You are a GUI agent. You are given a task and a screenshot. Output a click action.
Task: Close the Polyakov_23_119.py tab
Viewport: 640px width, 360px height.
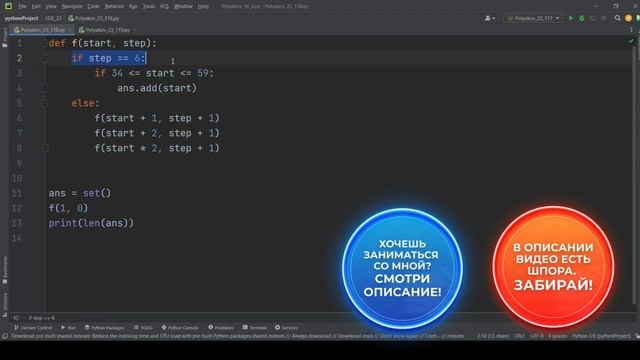tap(135, 30)
